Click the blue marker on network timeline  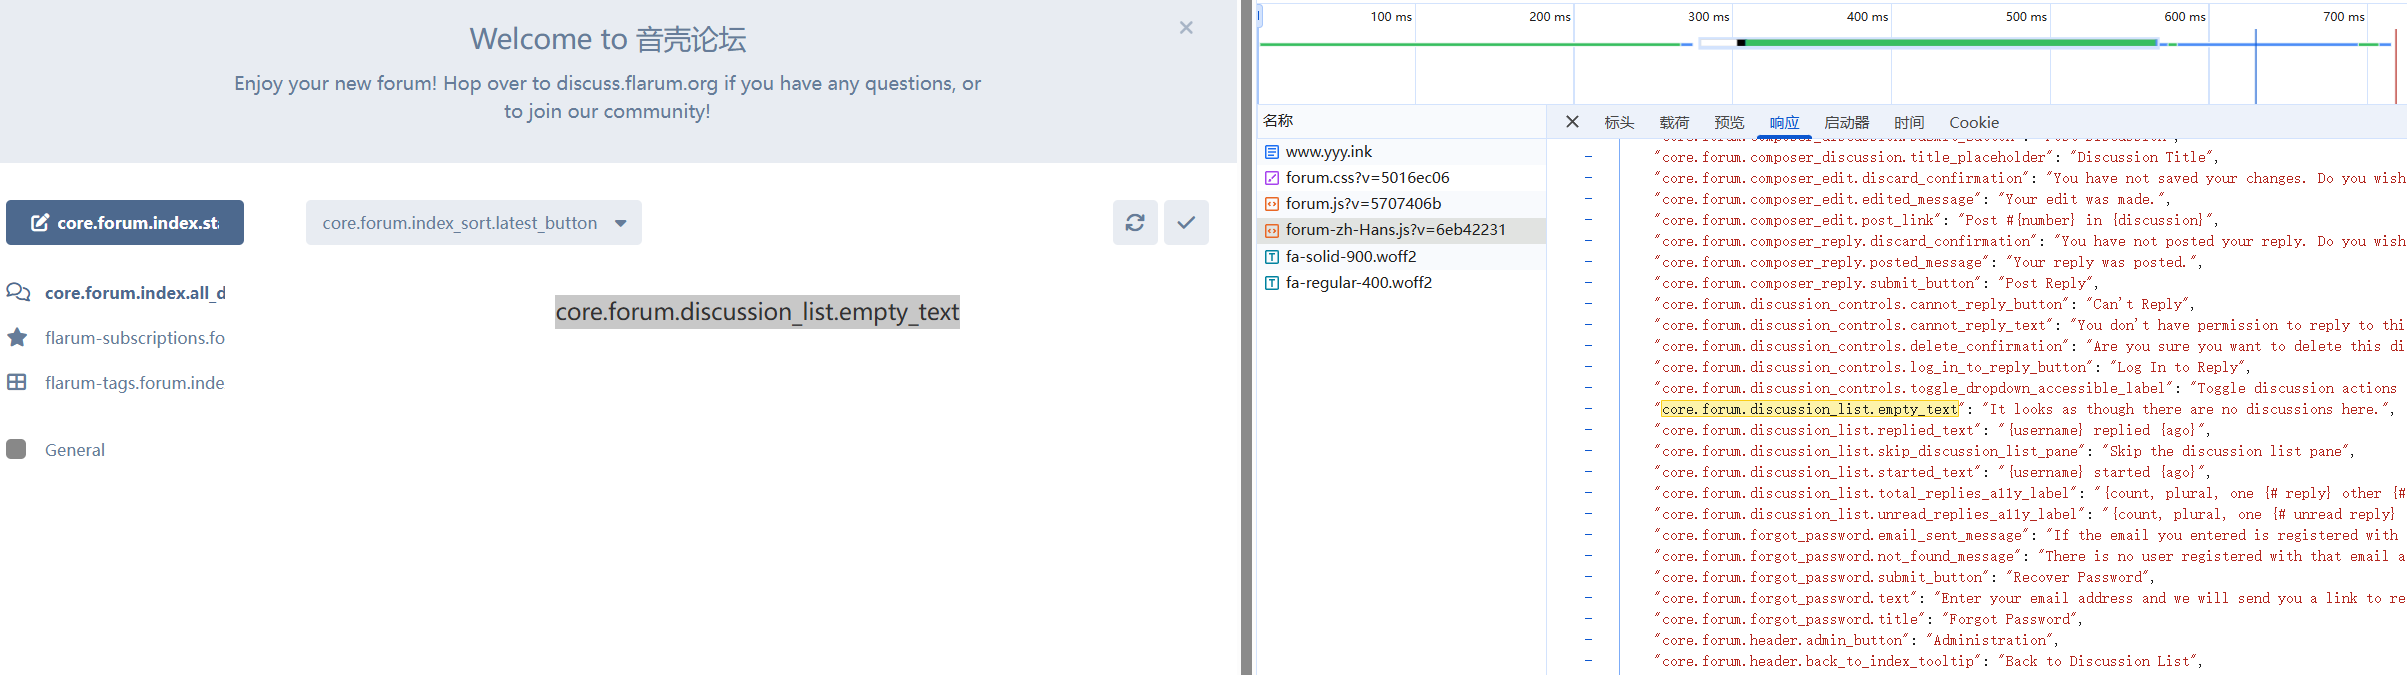click(2255, 65)
